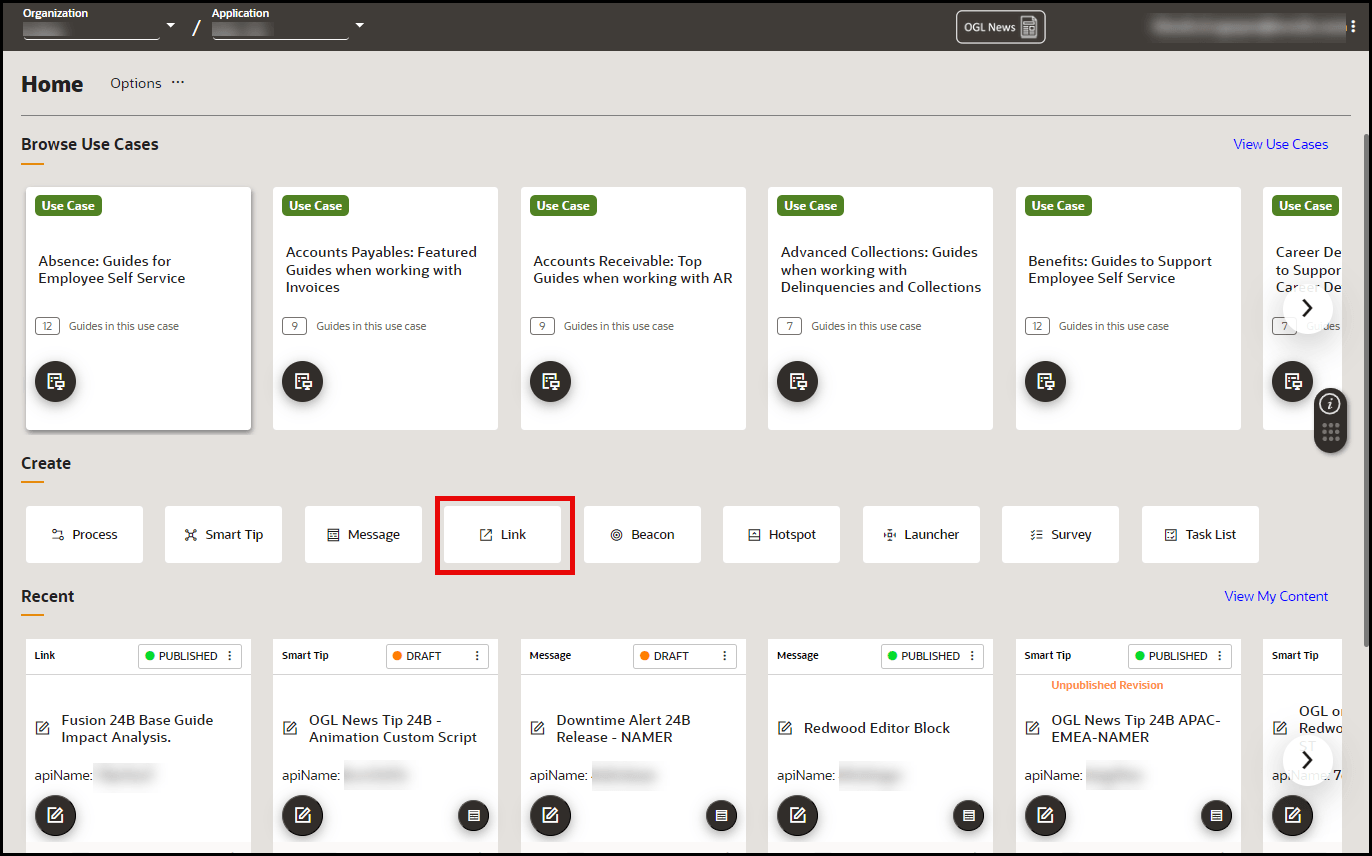
Task: Click round edit button on Redwood Editor Block card
Action: [x=797, y=815]
